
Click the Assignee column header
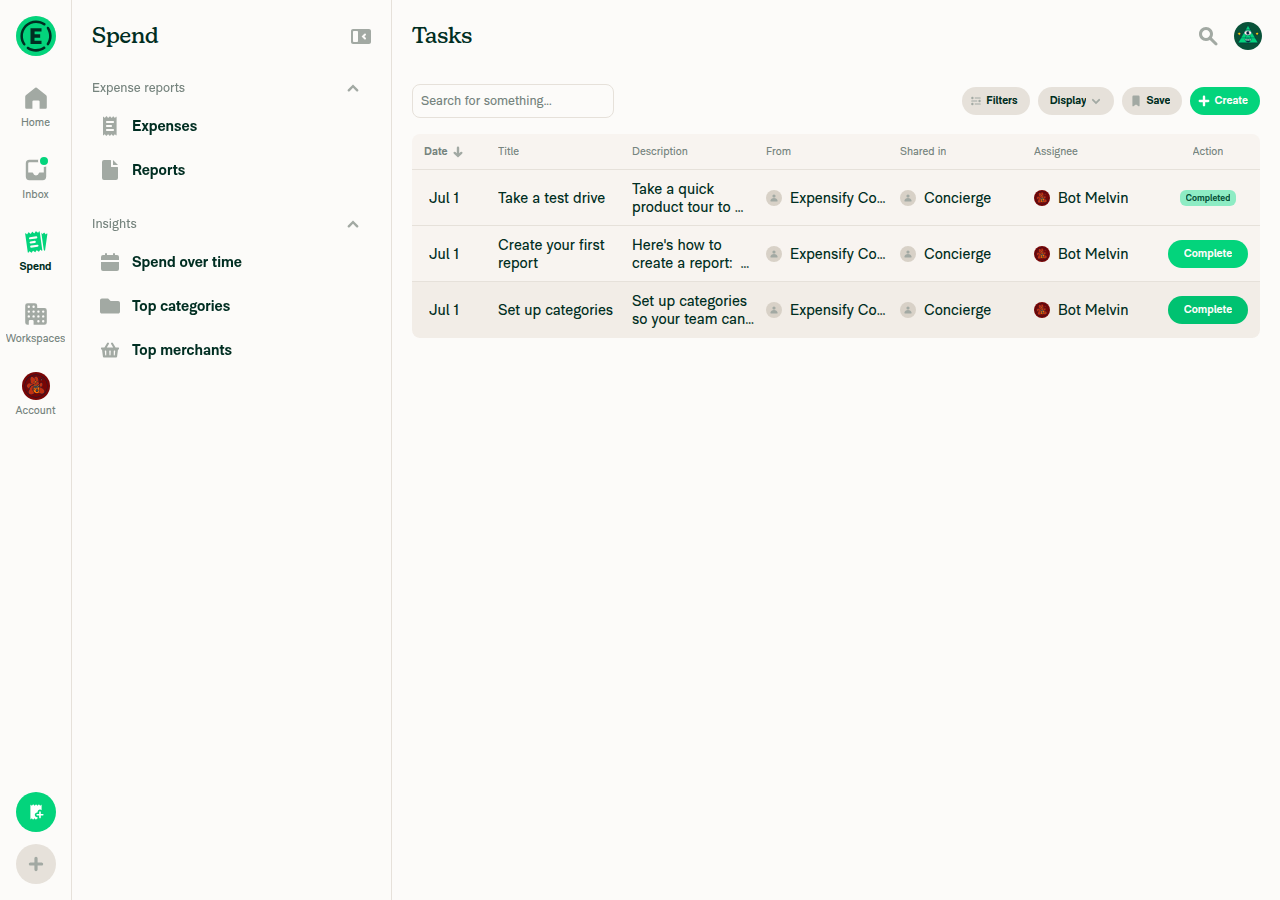[1056, 152]
